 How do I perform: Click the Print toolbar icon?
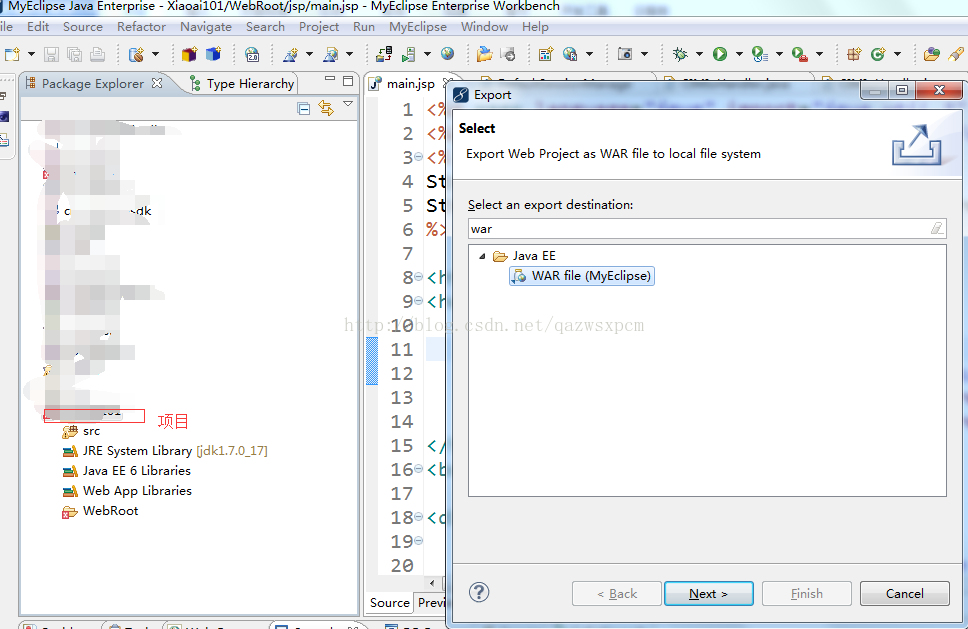98,54
